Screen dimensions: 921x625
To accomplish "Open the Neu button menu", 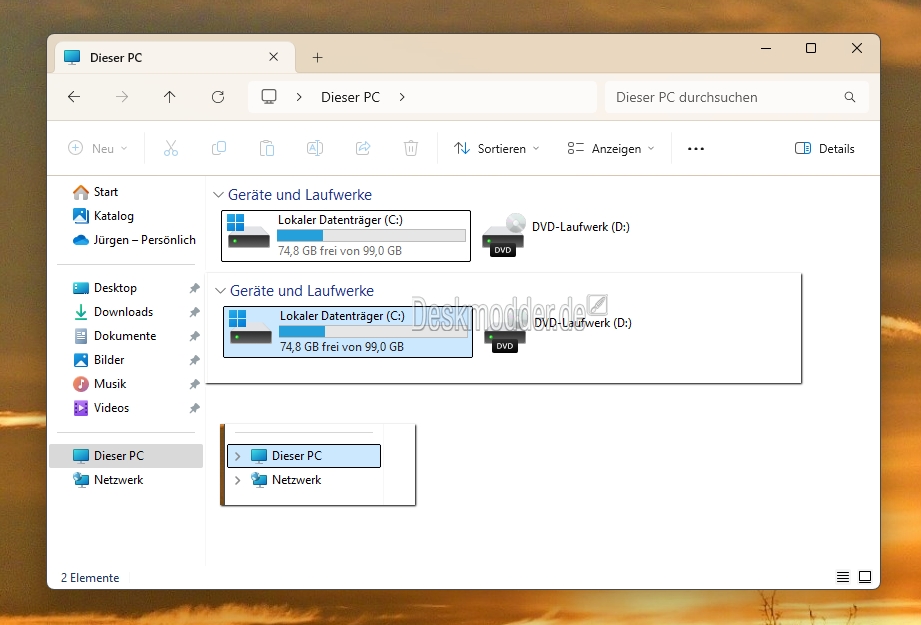I will 98,148.
